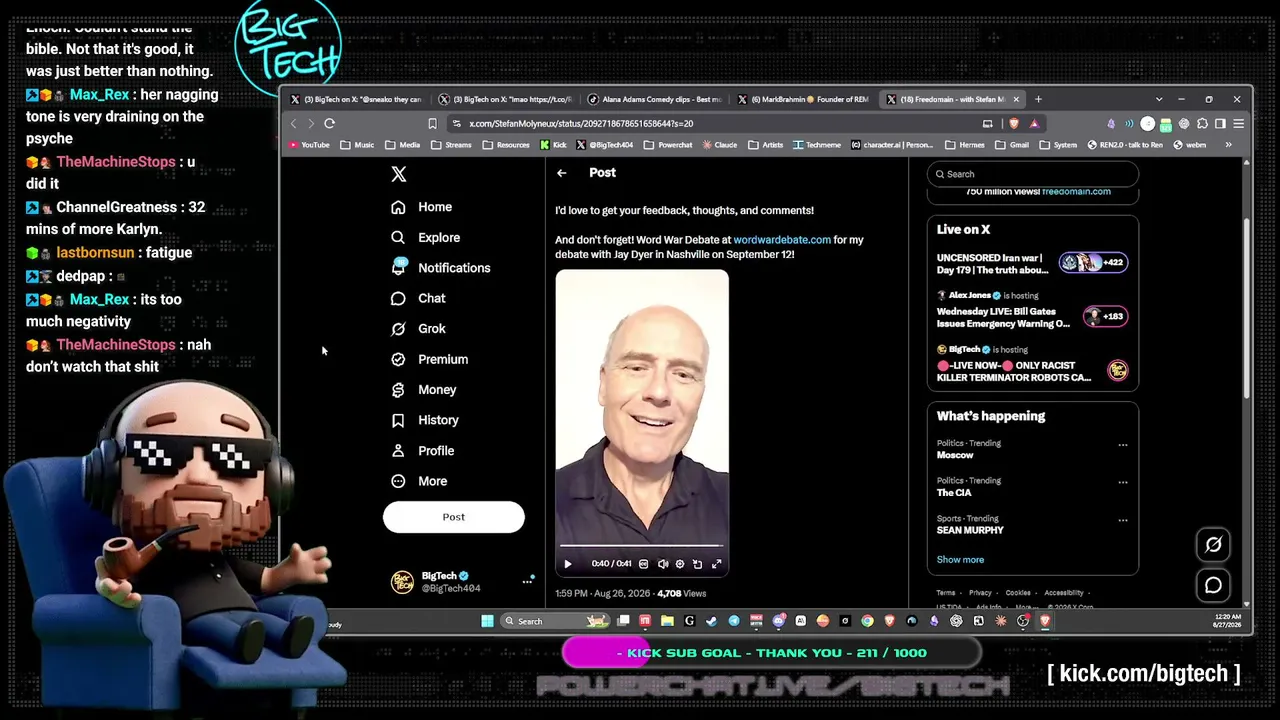1280x720 pixels.
Task: Open the Resources bookmarks folder
Action: (506, 145)
